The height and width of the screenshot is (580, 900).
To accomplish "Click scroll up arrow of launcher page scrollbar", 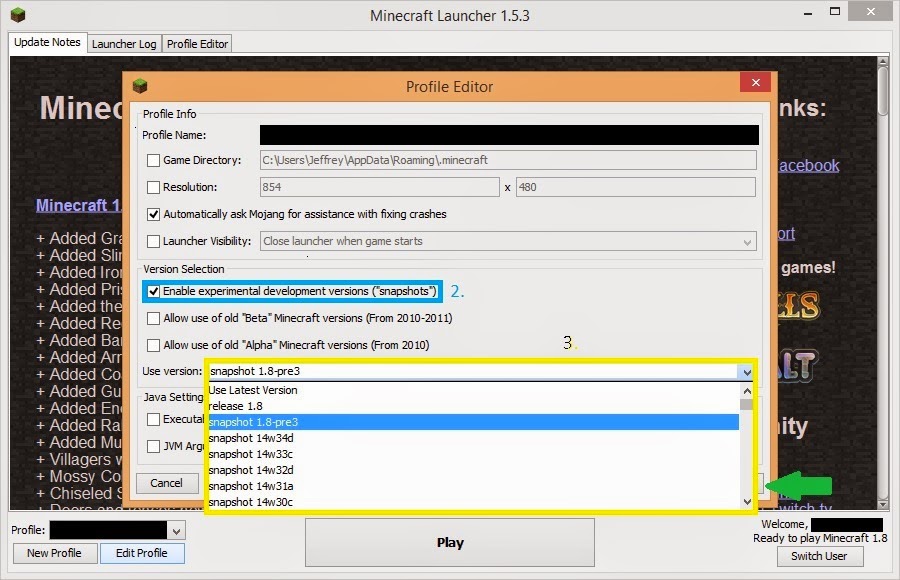I will [883, 60].
